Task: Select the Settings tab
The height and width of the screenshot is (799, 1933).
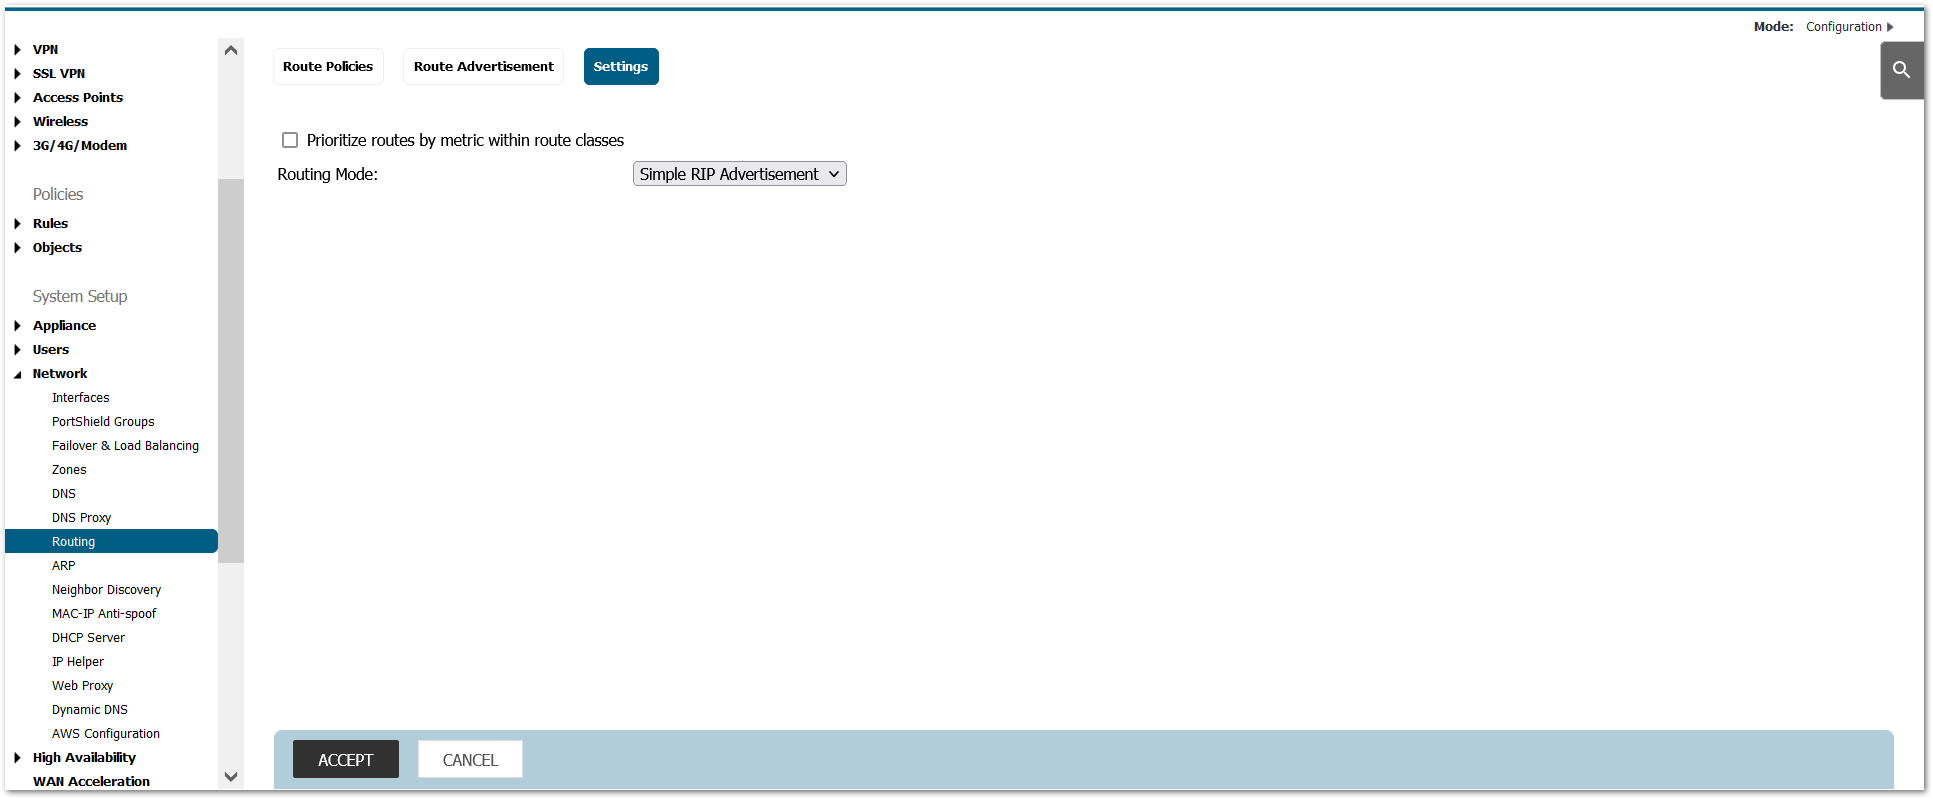Action: [621, 67]
